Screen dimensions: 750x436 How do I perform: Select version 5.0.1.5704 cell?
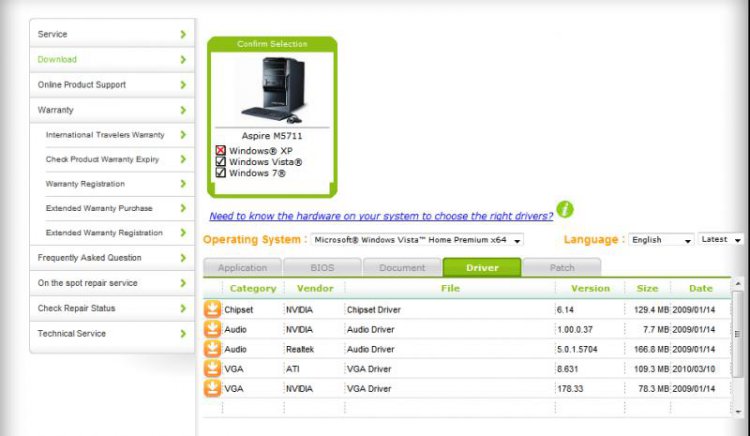coord(577,349)
